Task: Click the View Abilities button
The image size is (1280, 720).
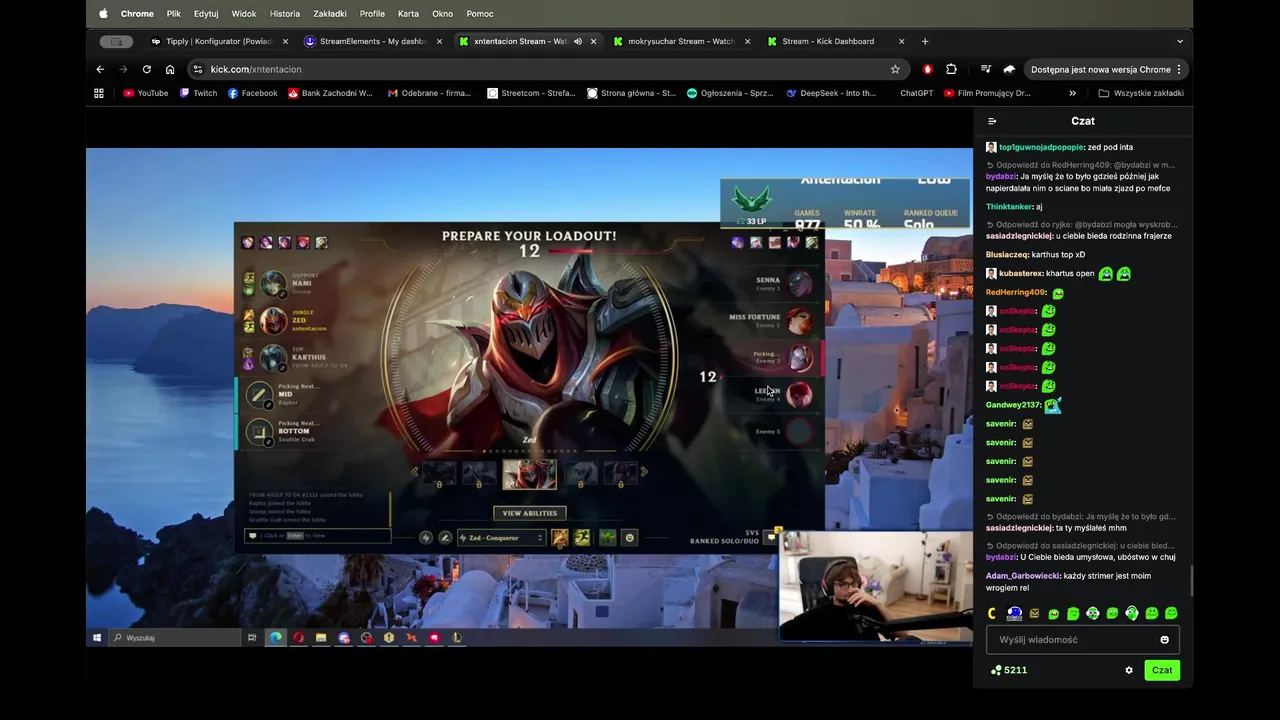Action: tap(529, 513)
